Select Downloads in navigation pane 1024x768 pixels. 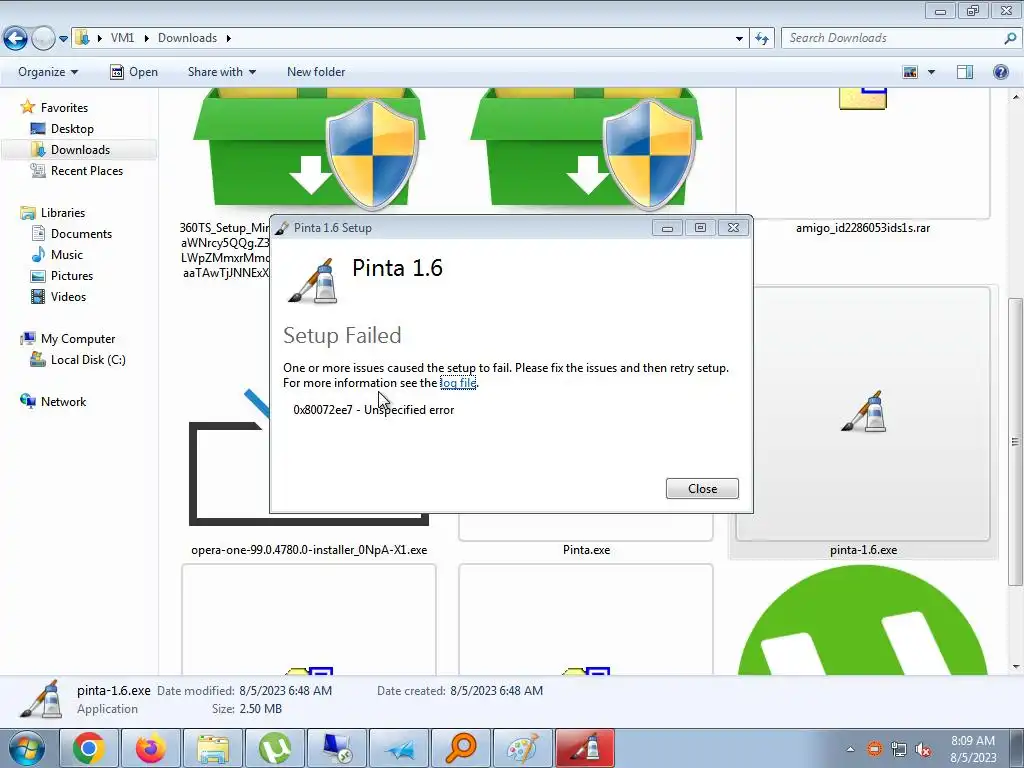click(80, 150)
